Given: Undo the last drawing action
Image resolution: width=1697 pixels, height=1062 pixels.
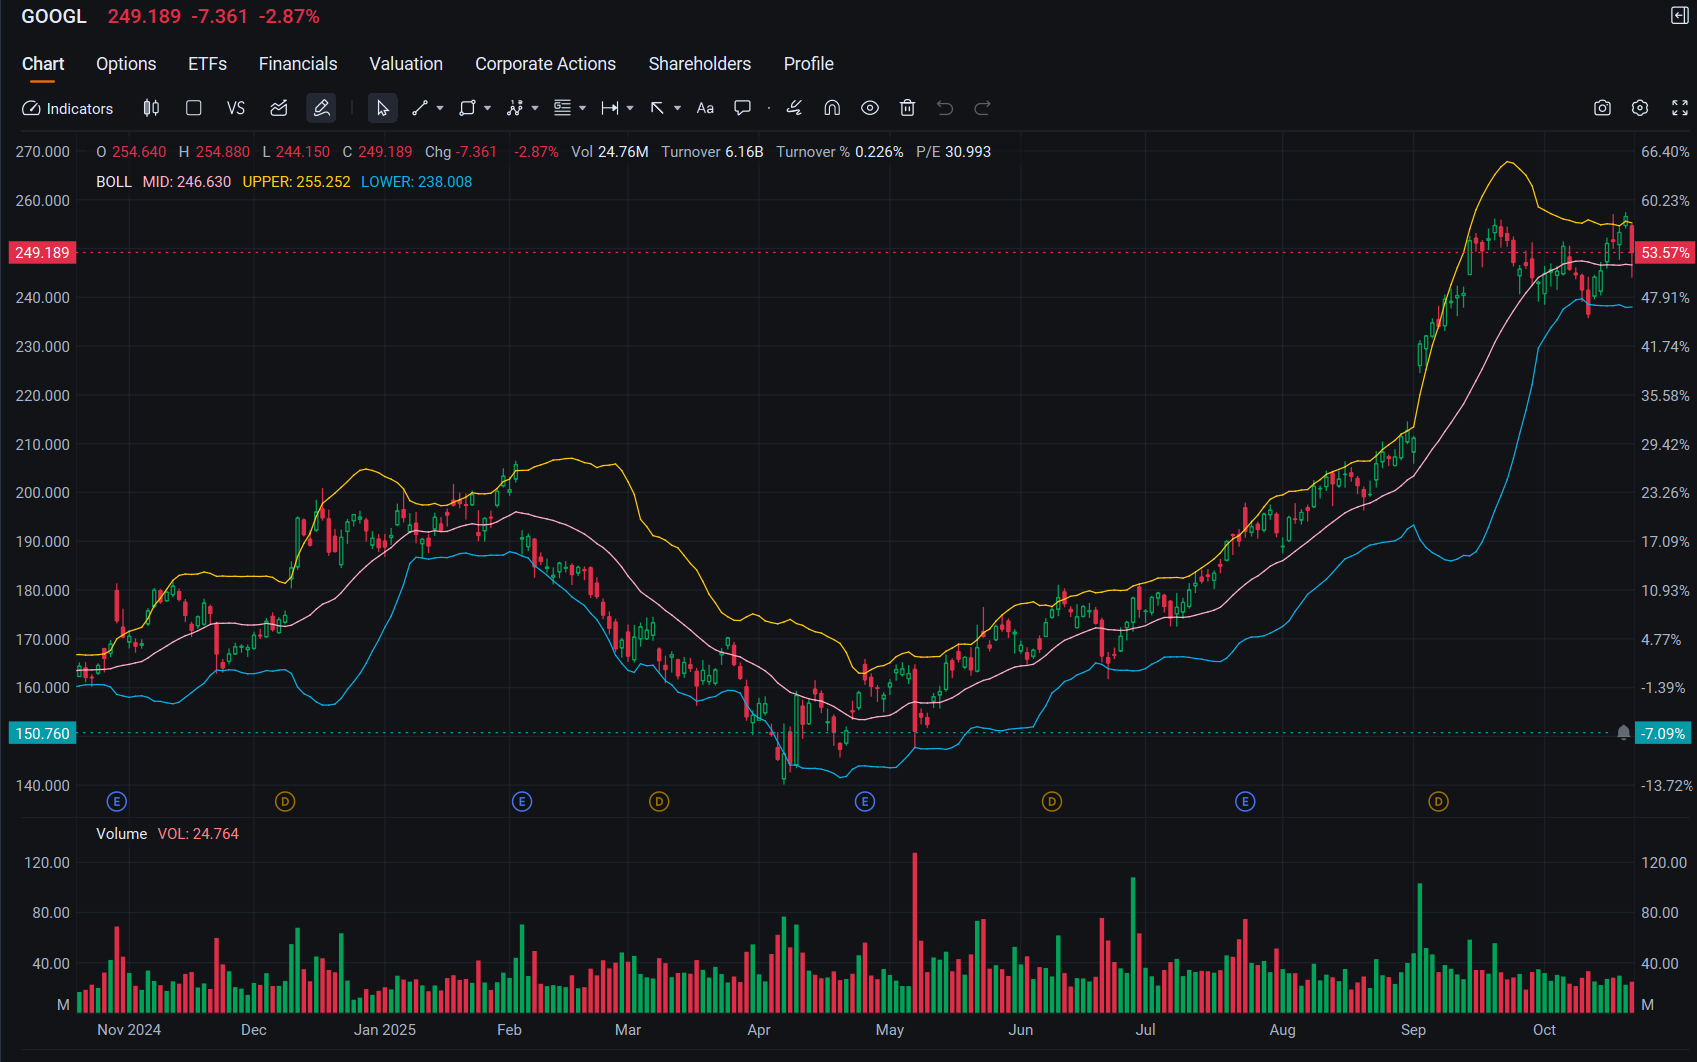Looking at the screenshot, I should [945, 108].
